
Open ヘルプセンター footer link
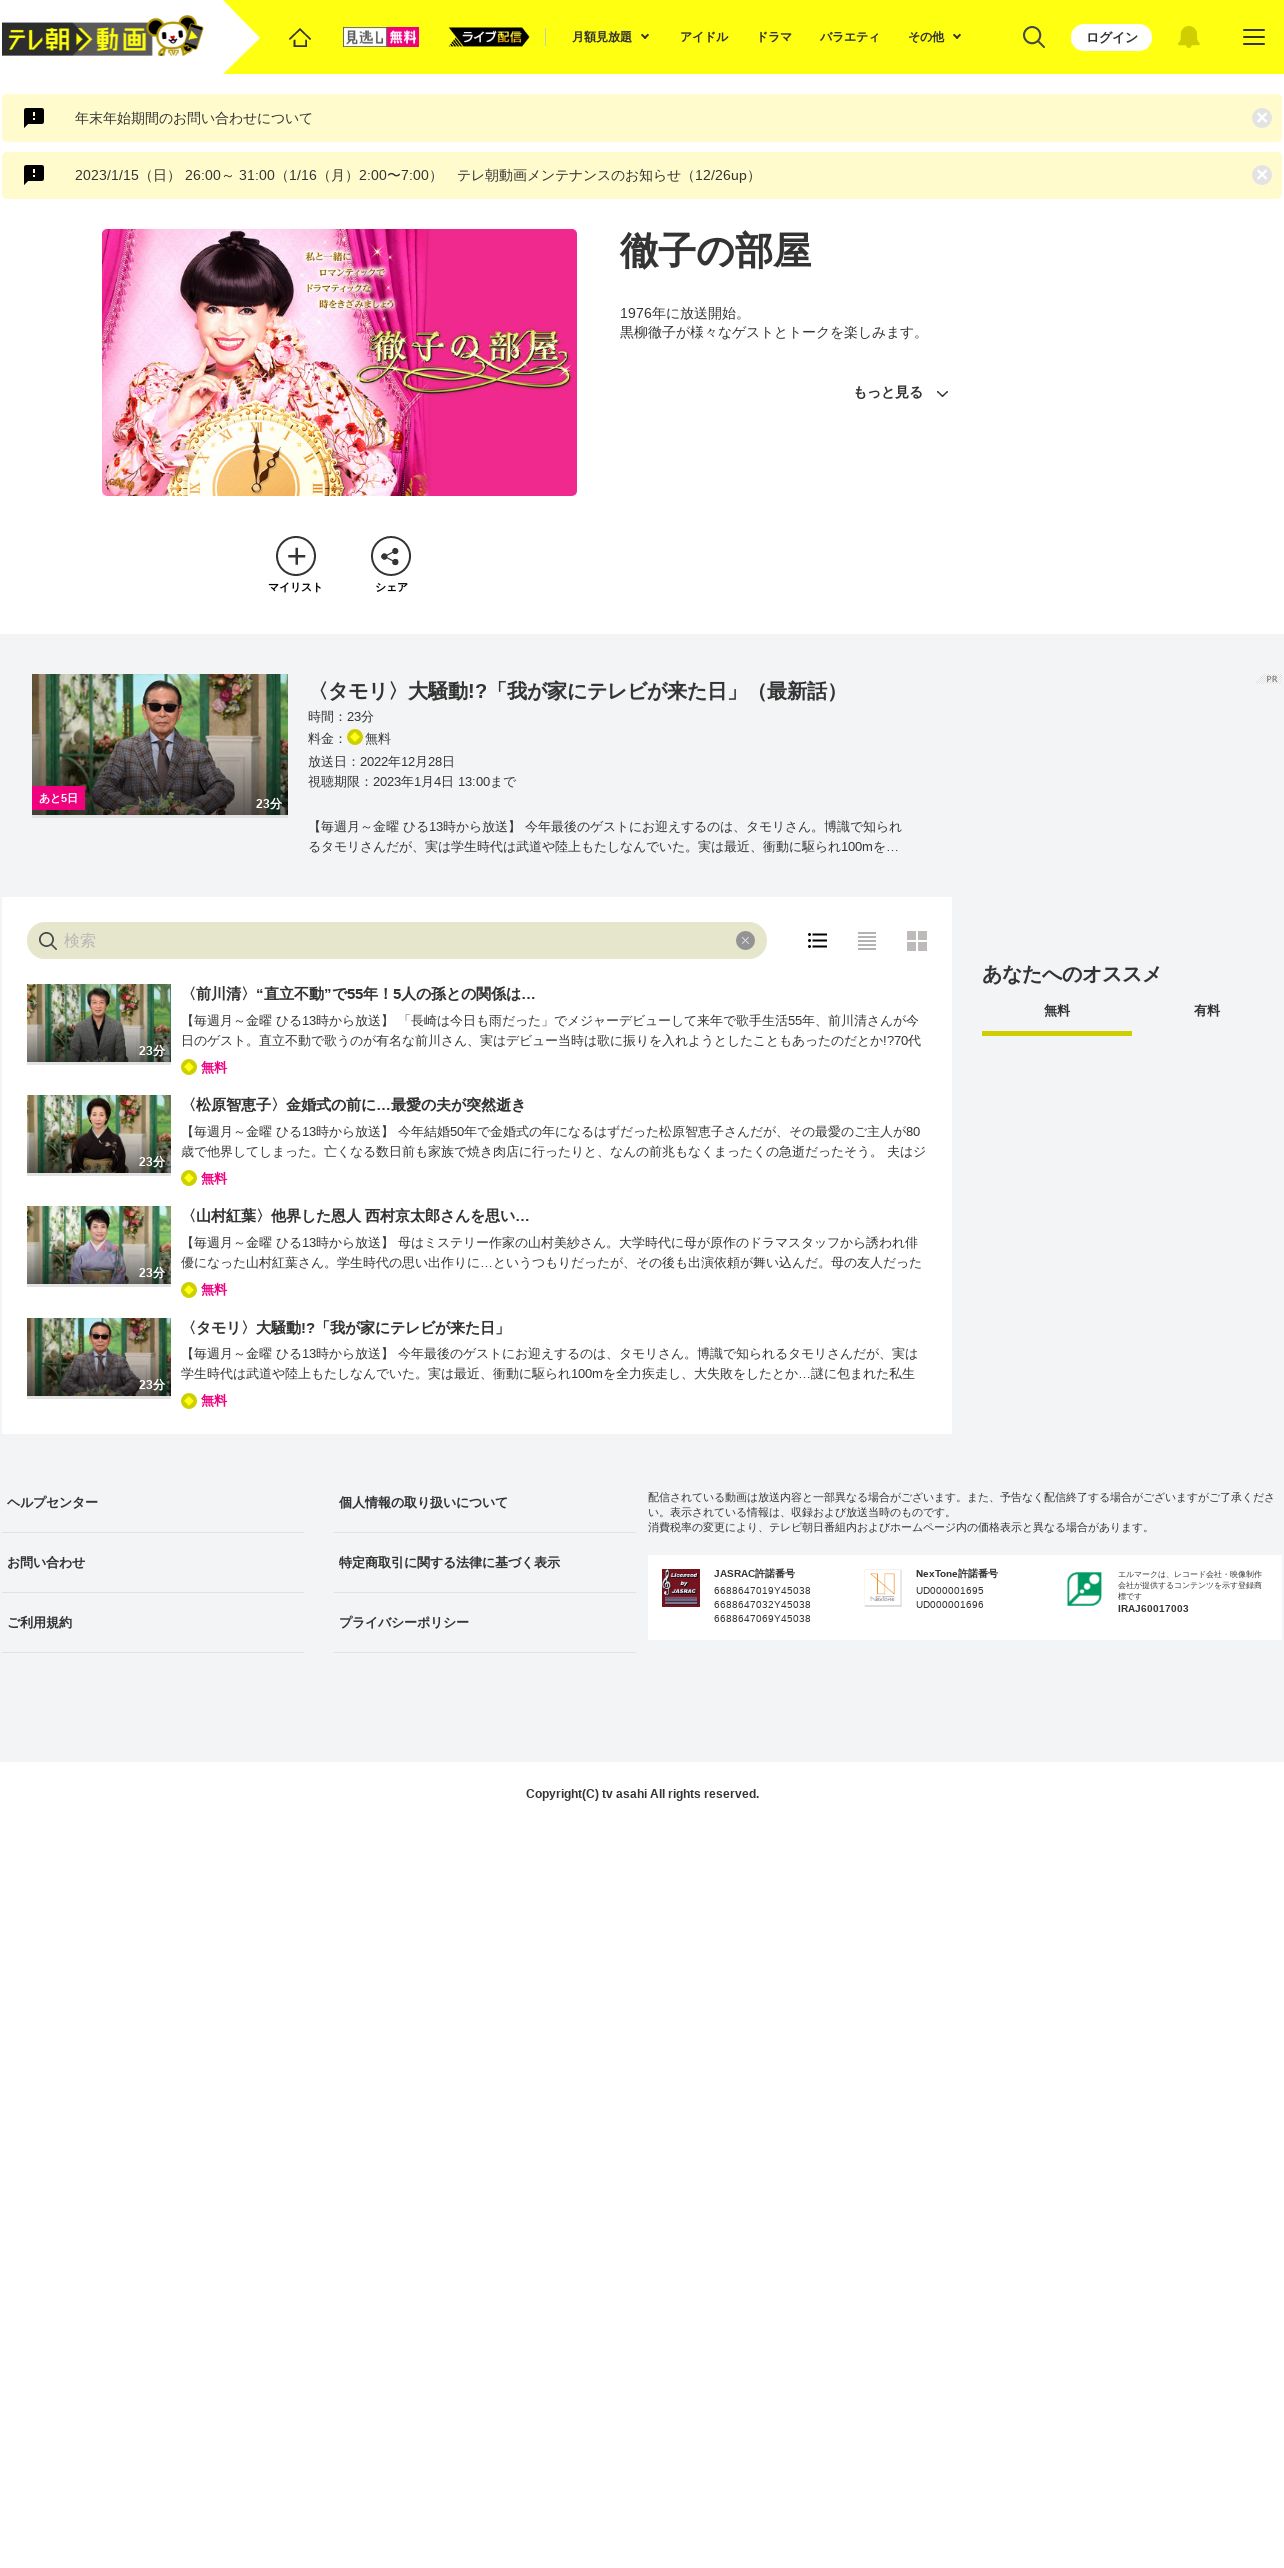pyautogui.click(x=53, y=1503)
